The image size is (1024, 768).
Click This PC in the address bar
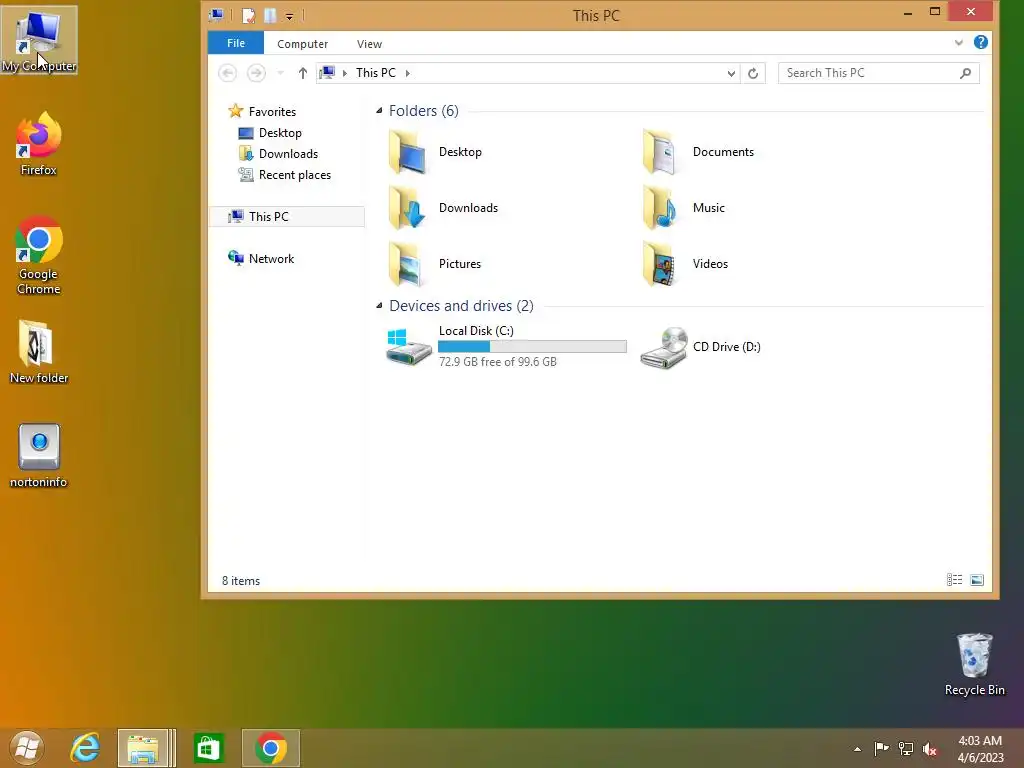point(376,72)
